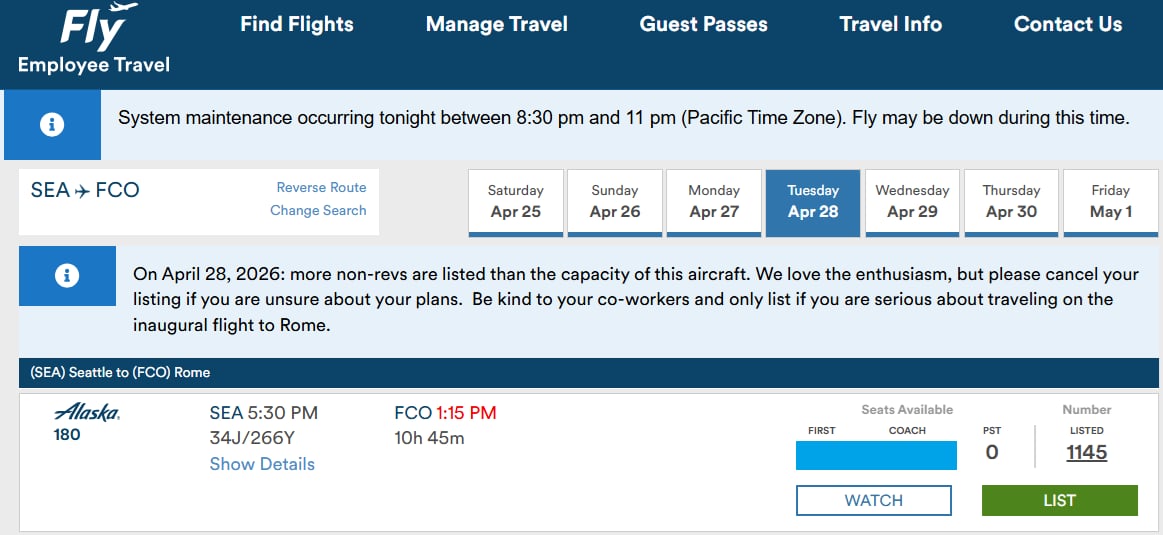Expand Show Details for flight 180
This screenshot has width=1163, height=535.
(262, 464)
